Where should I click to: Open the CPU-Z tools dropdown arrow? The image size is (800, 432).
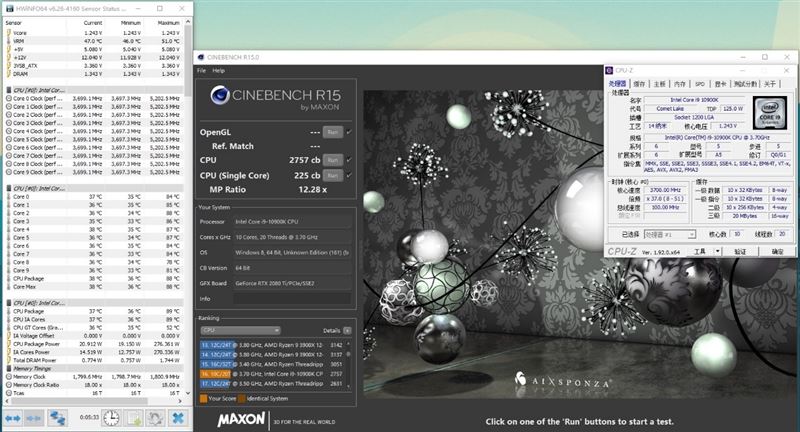point(717,251)
